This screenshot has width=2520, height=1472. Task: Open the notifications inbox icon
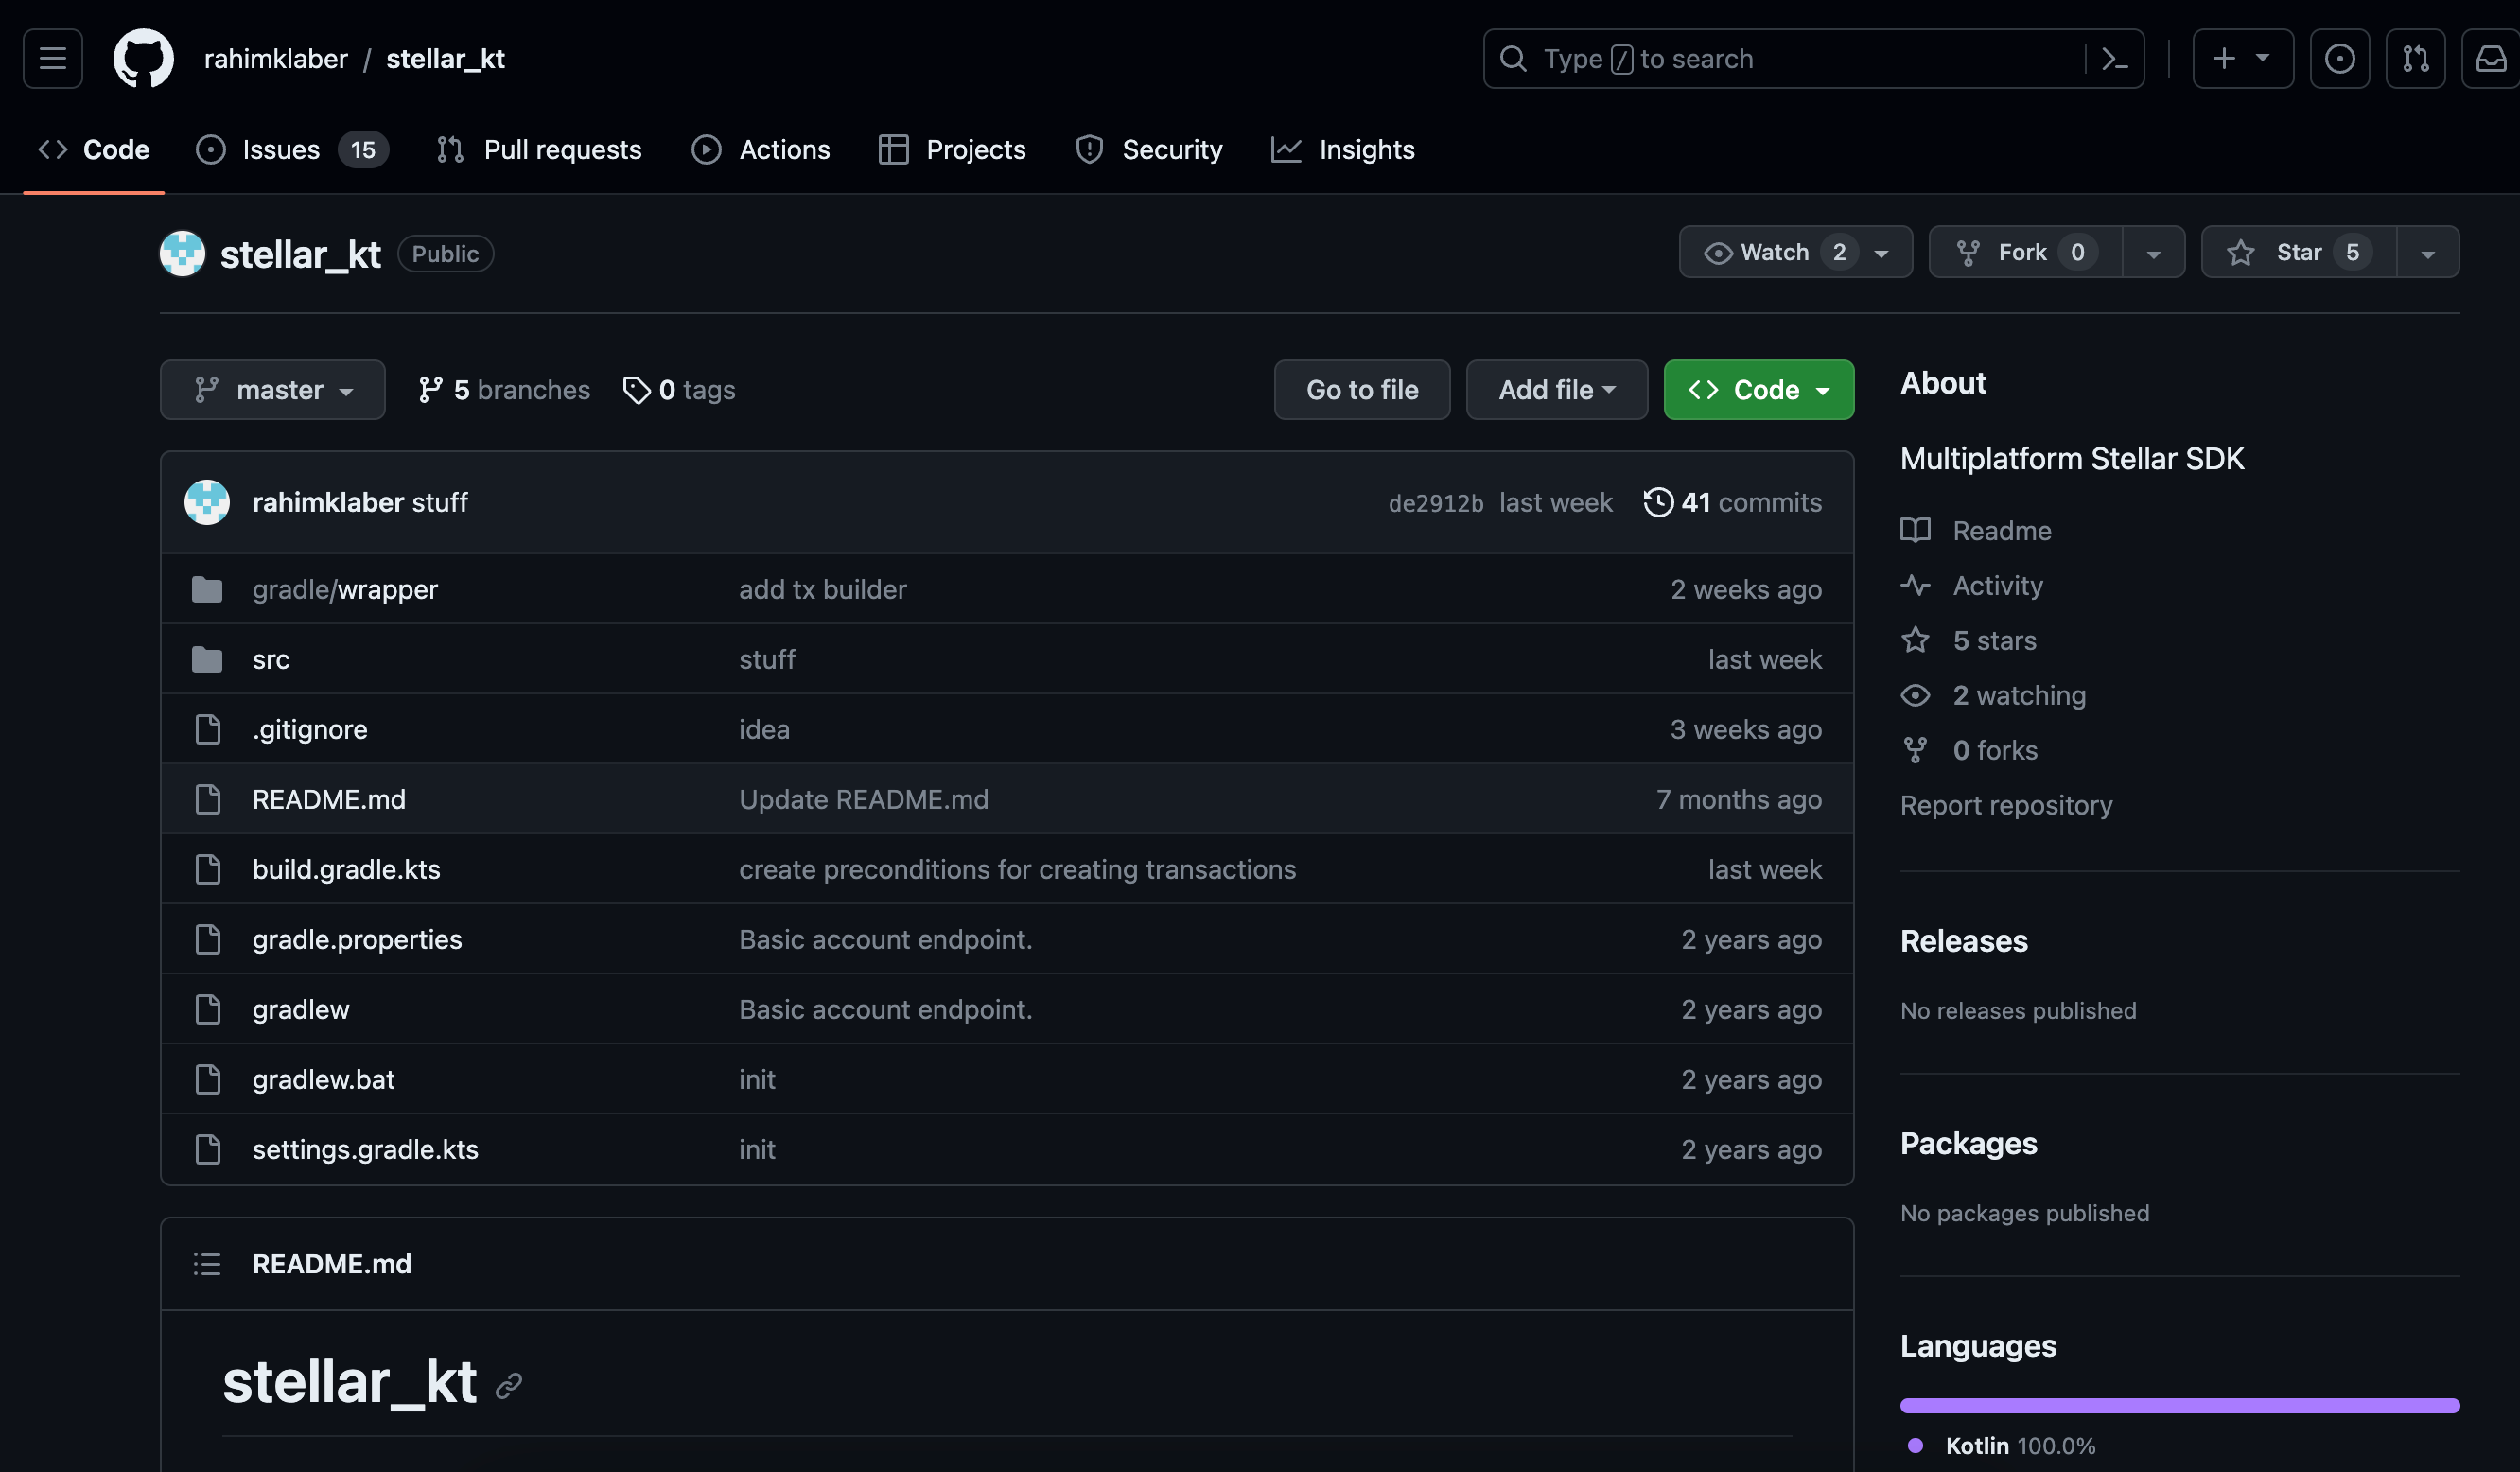click(2490, 59)
